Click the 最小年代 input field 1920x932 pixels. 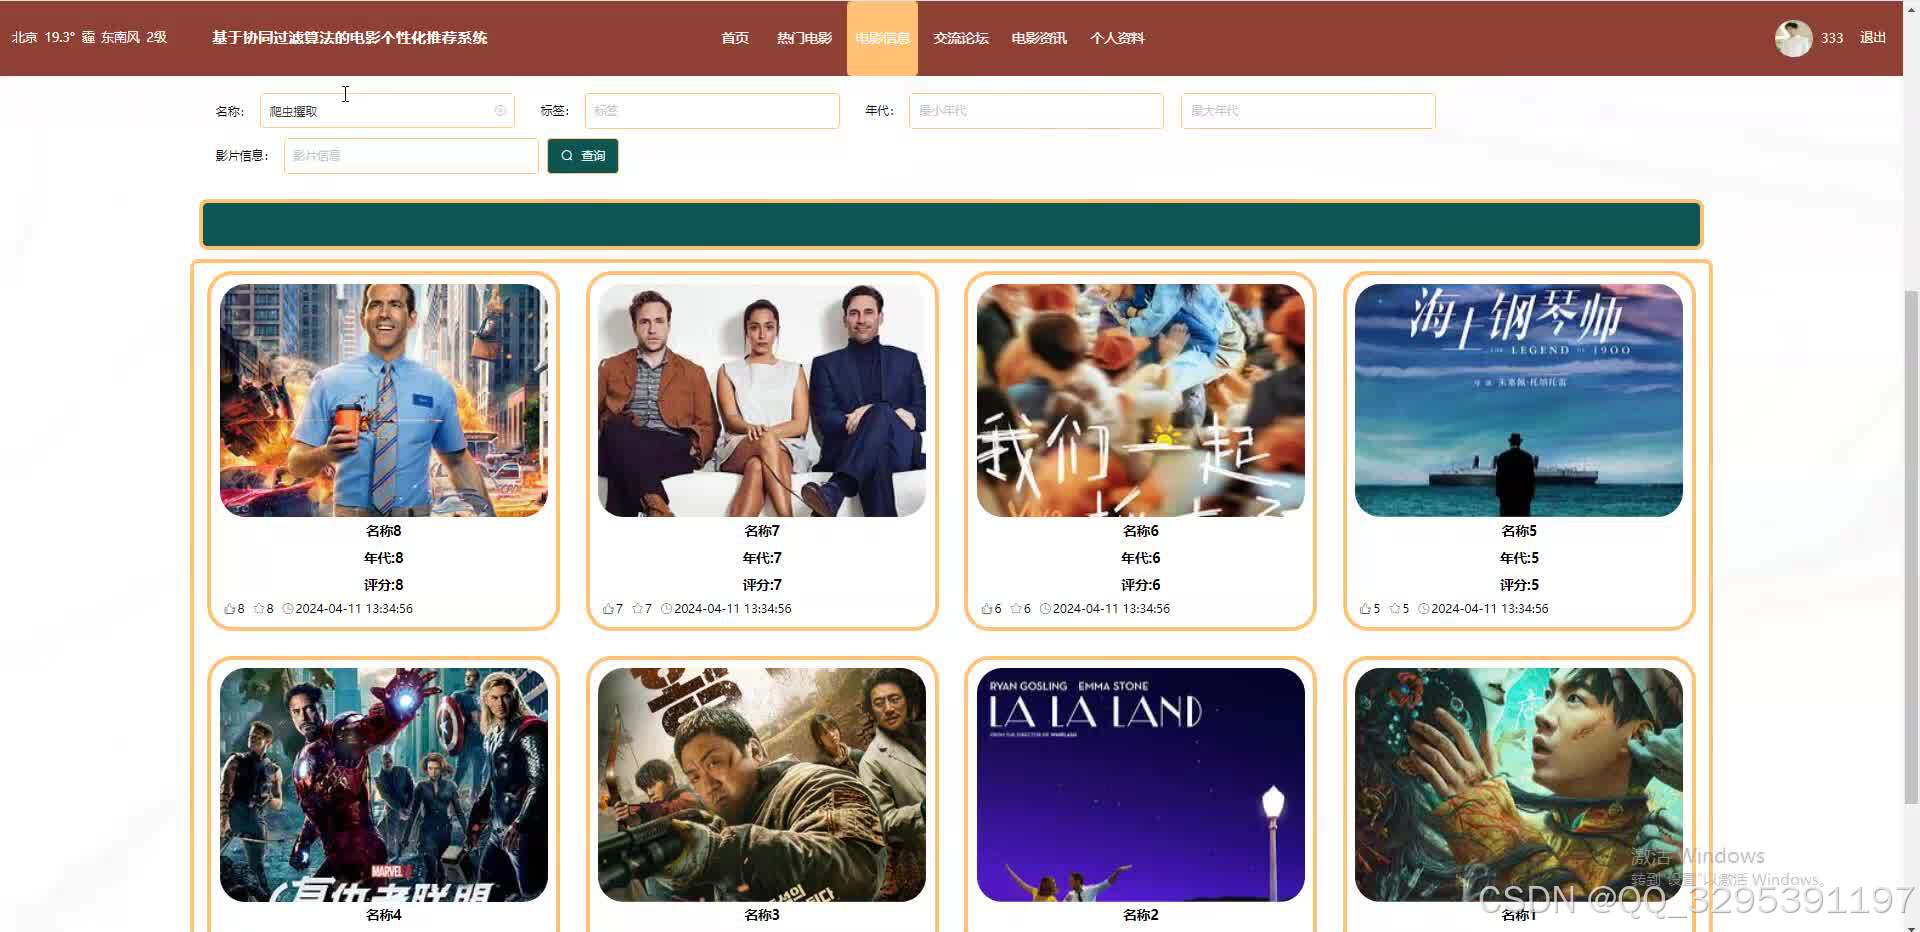pyautogui.click(x=1036, y=110)
